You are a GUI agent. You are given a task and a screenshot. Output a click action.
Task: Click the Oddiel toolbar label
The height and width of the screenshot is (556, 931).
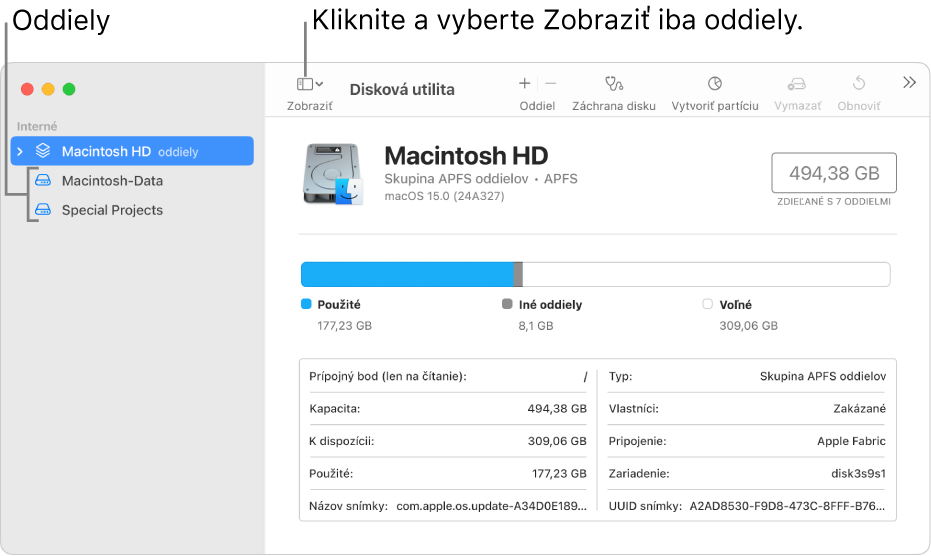click(537, 106)
